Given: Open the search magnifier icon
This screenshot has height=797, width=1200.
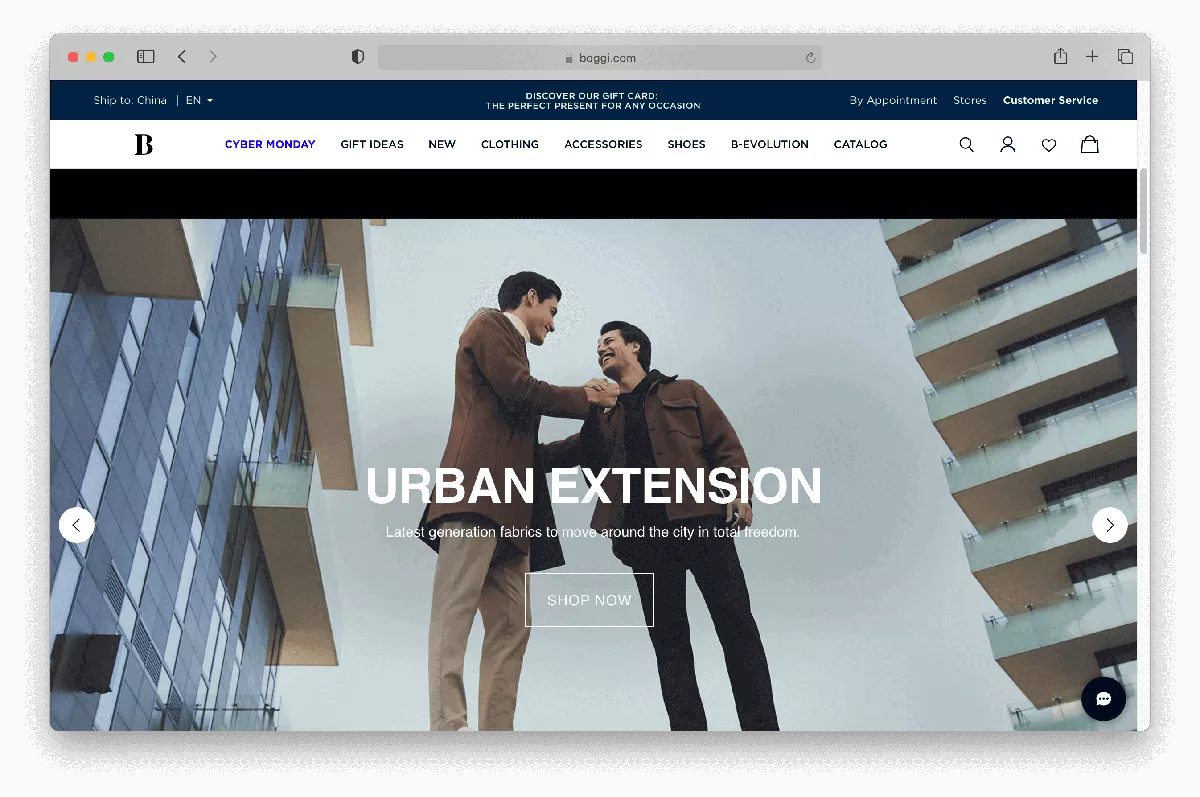Looking at the screenshot, I should pyautogui.click(x=966, y=145).
